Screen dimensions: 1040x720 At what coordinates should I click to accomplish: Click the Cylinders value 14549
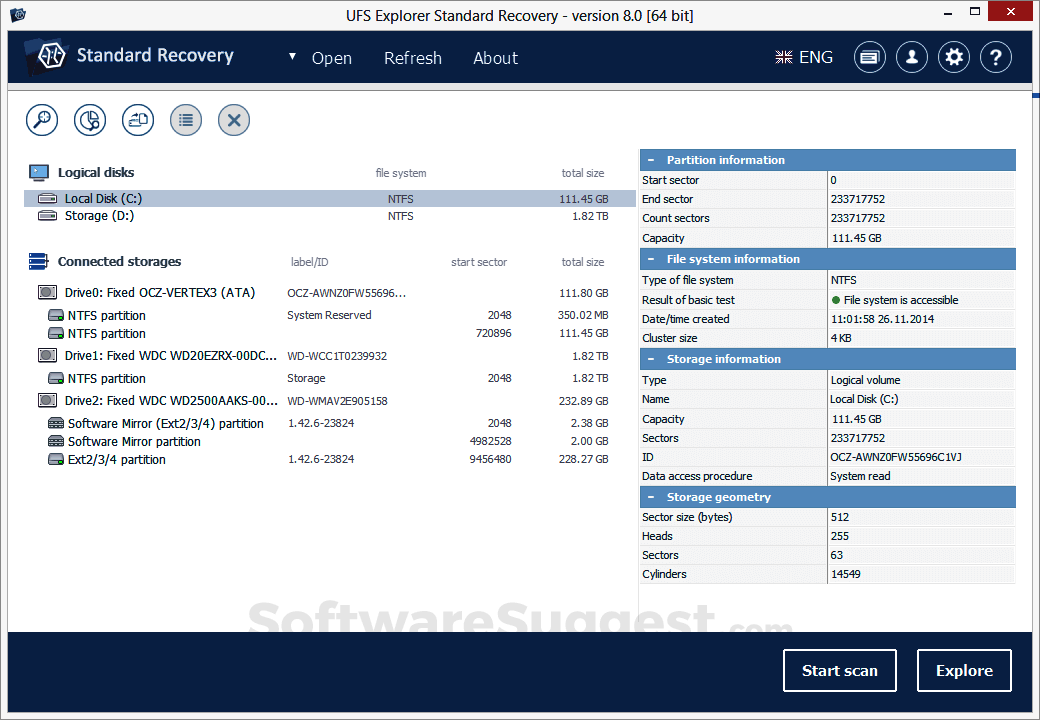(x=846, y=574)
